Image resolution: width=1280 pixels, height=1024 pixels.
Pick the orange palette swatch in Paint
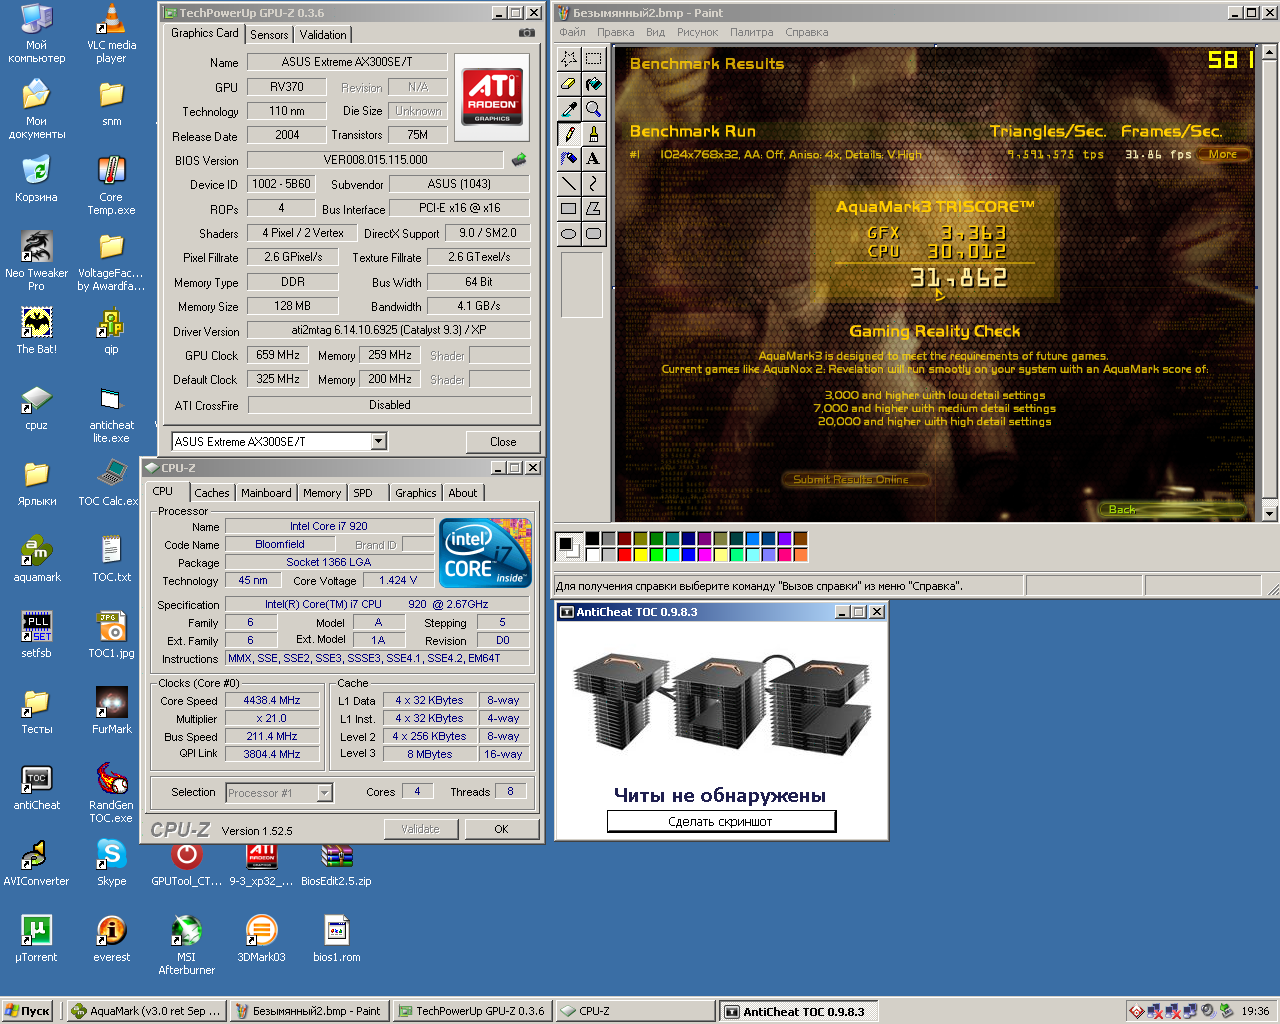(800, 555)
